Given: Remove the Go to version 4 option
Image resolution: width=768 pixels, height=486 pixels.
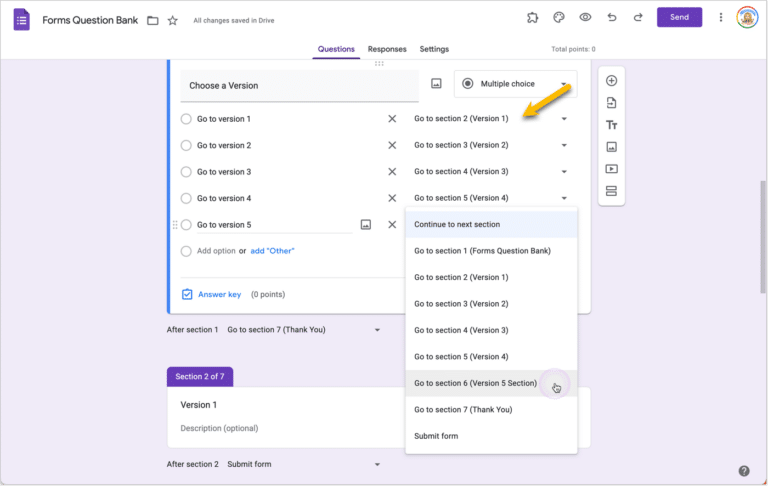Looking at the screenshot, I should (392, 198).
